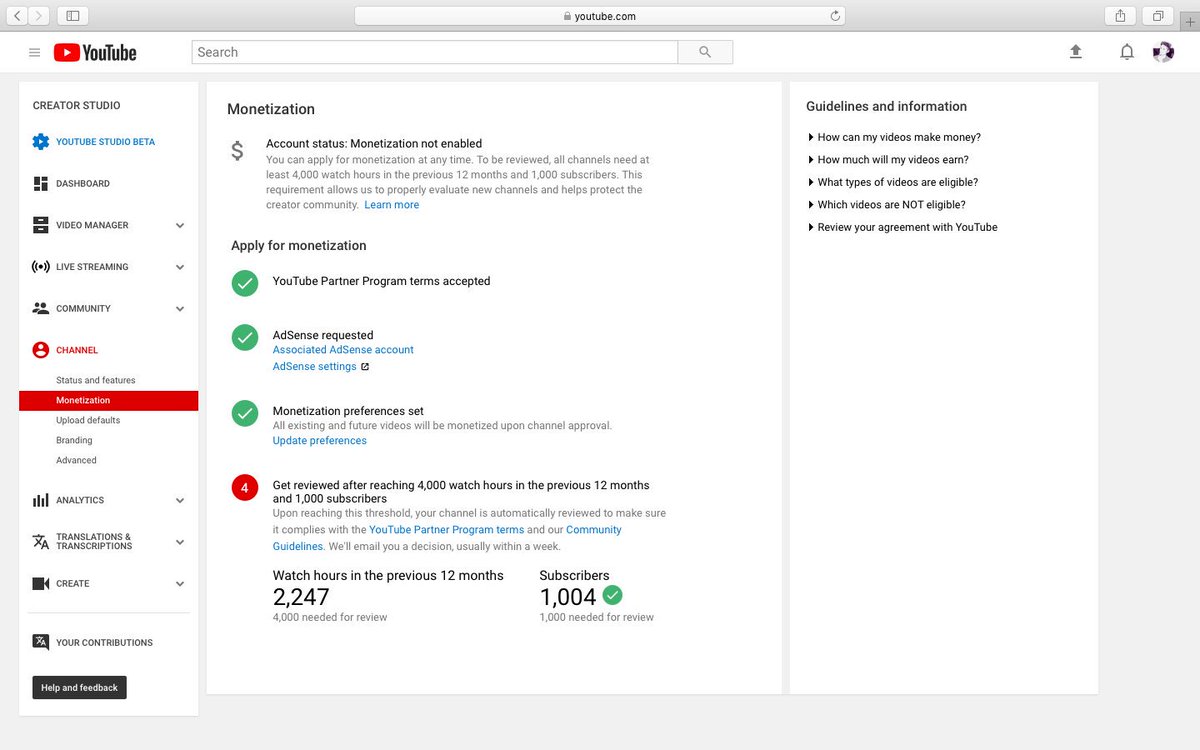Click Safari back arrow button
This screenshot has height=750, width=1200.
coord(18,16)
